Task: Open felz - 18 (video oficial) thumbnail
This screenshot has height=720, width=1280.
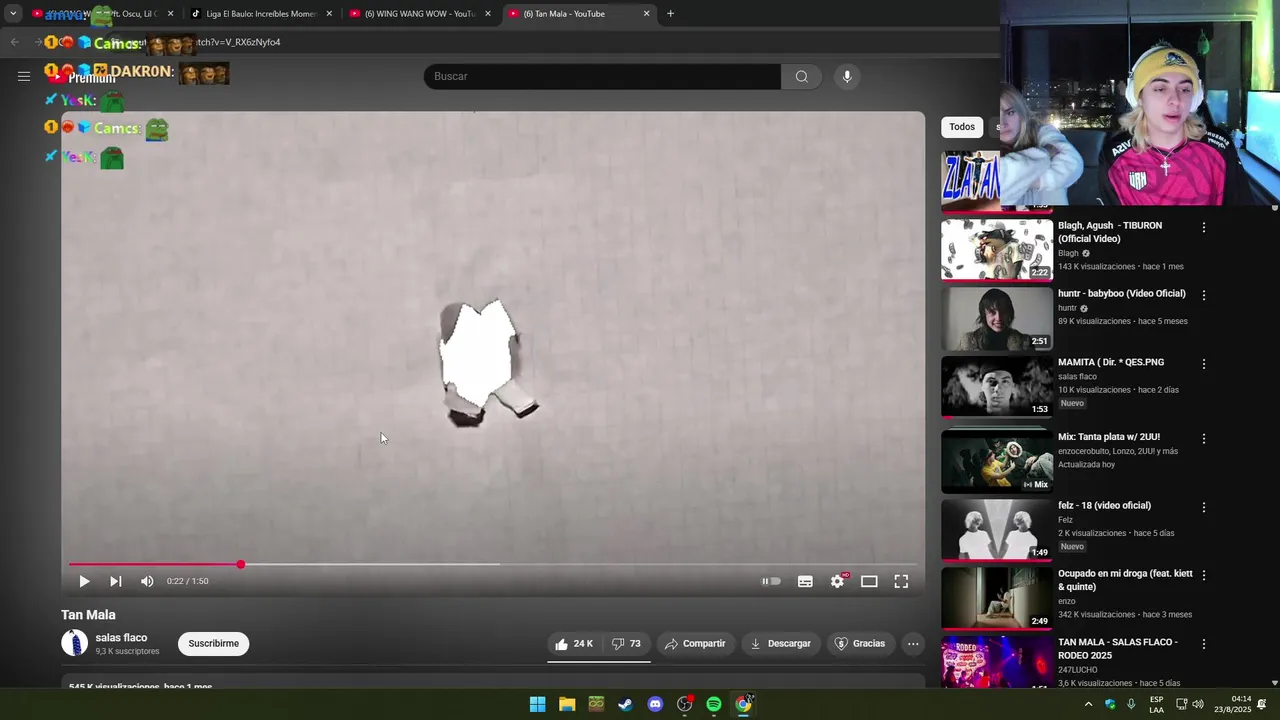Action: click(997, 530)
